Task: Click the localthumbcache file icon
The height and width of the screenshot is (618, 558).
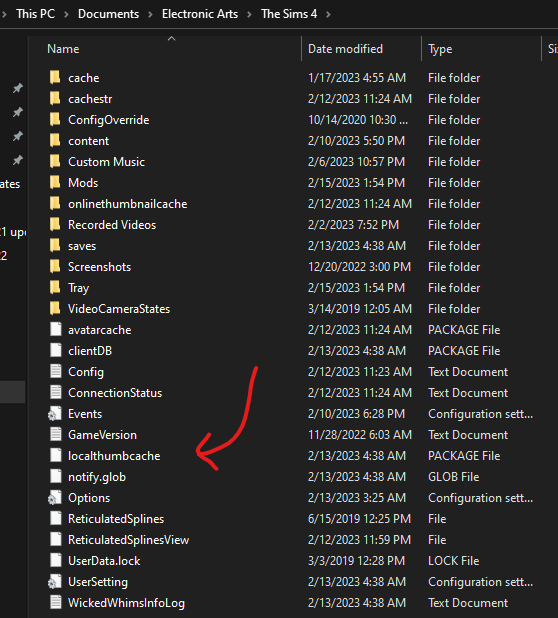Action: pos(56,455)
